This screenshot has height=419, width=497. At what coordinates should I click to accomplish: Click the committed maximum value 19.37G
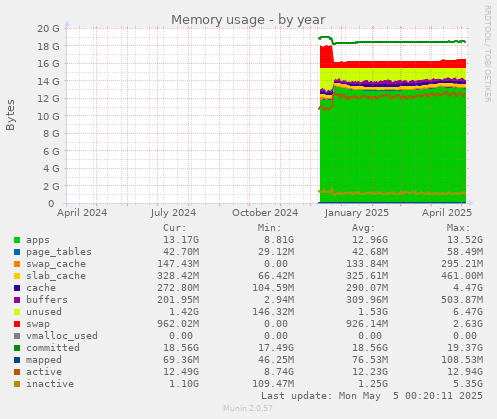point(465,348)
